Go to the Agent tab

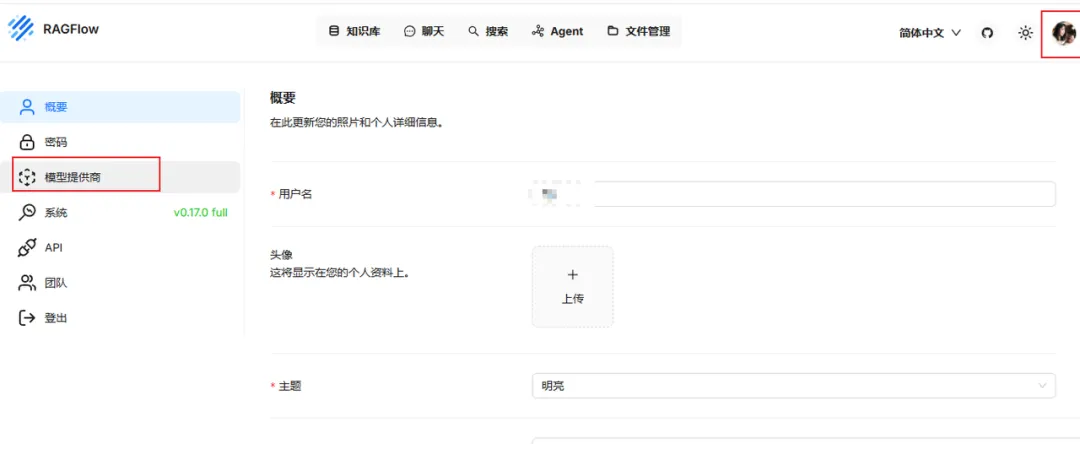pyautogui.click(x=557, y=31)
